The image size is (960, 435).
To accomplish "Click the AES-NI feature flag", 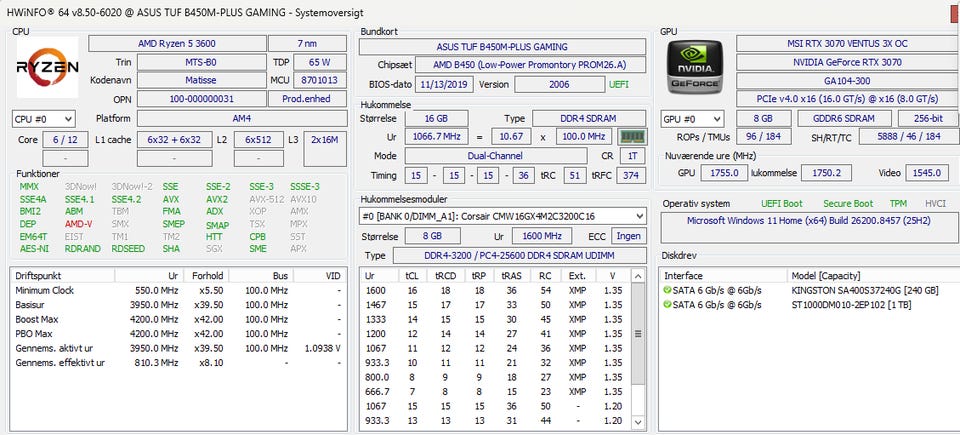I will pos(33,249).
